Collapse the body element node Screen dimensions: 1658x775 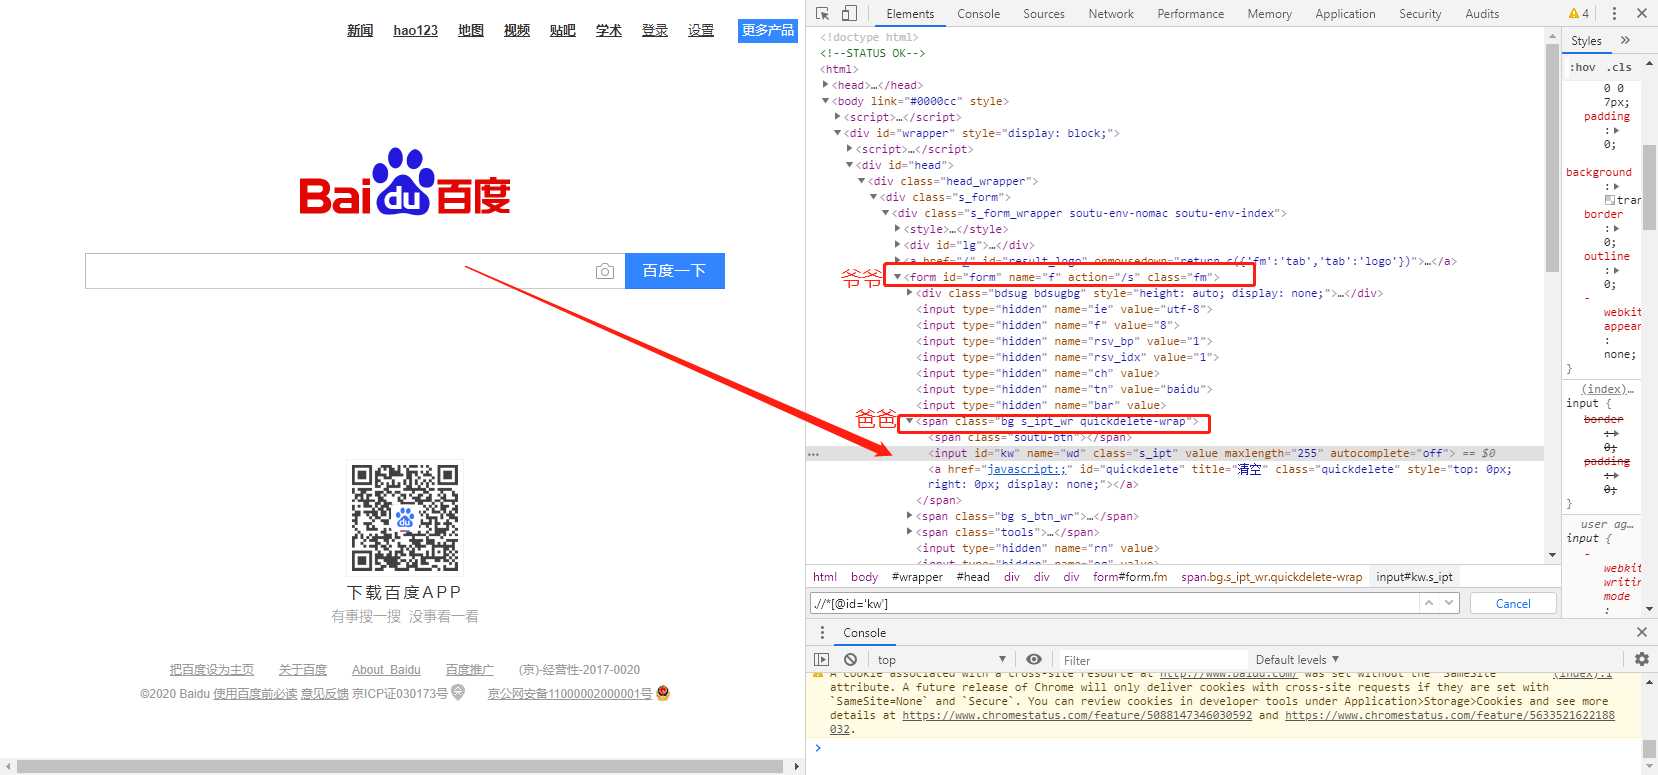point(825,101)
